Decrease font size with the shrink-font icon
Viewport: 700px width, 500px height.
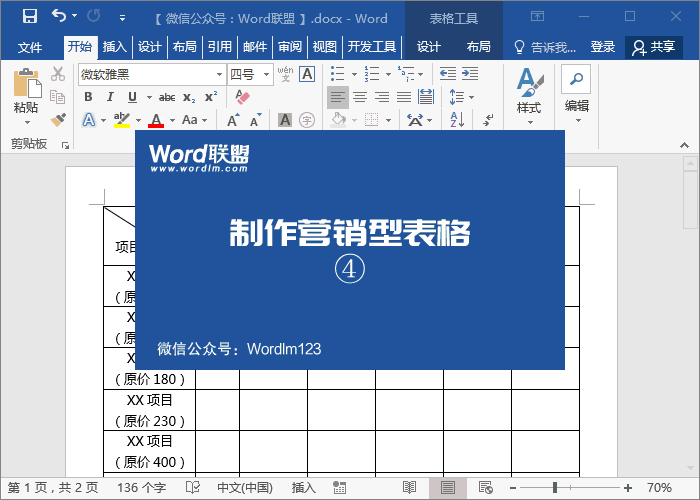pyautogui.click(x=255, y=120)
